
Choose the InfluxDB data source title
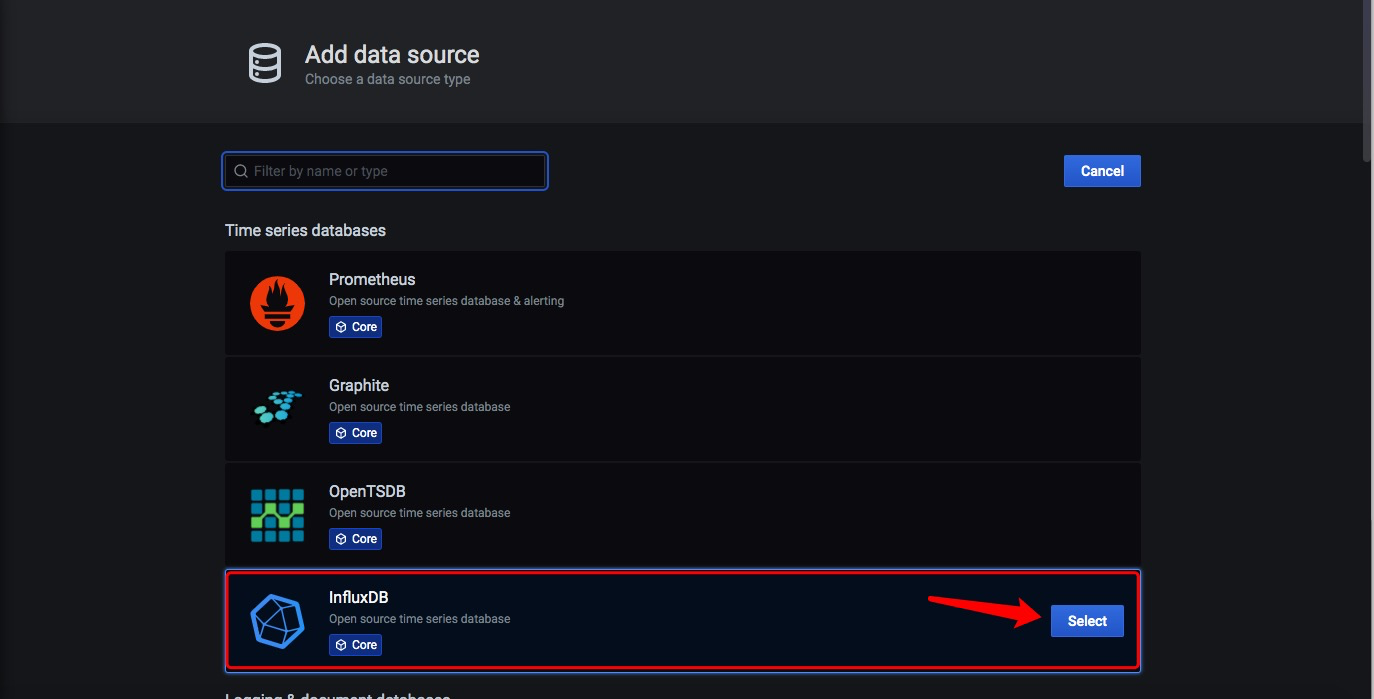coord(358,597)
